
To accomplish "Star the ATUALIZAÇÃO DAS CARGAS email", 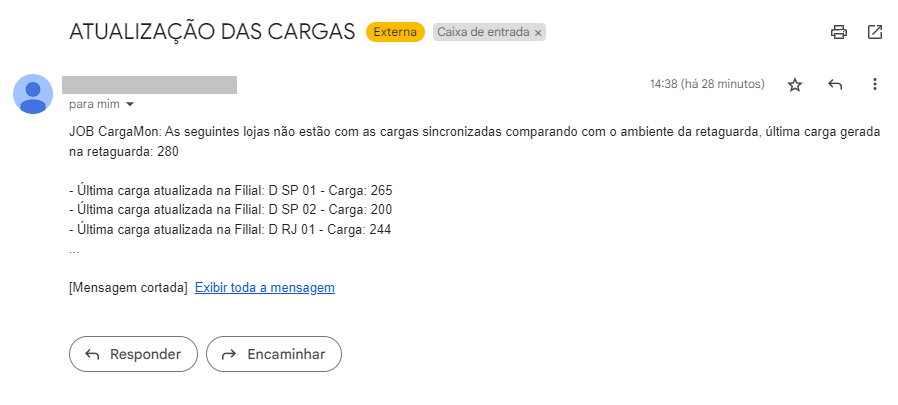I will coord(795,85).
